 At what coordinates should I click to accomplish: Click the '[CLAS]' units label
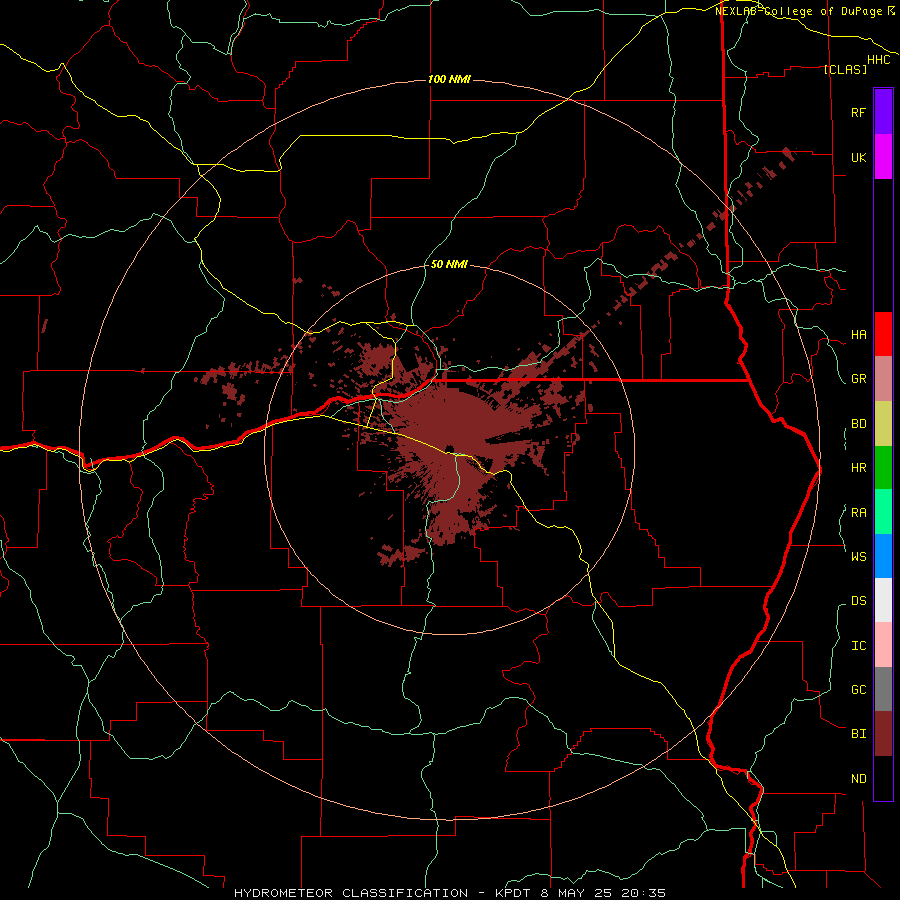click(x=845, y=70)
